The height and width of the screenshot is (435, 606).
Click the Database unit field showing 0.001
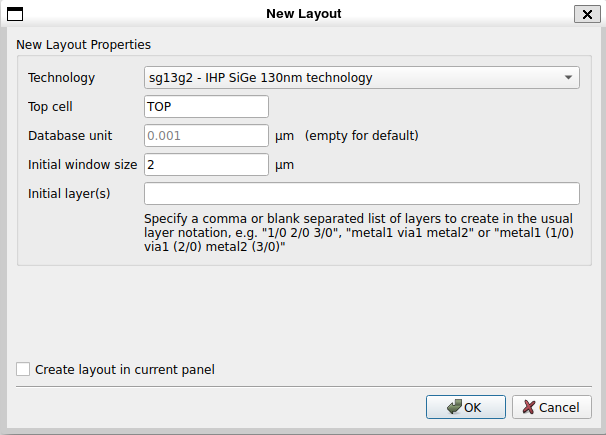click(x=206, y=135)
